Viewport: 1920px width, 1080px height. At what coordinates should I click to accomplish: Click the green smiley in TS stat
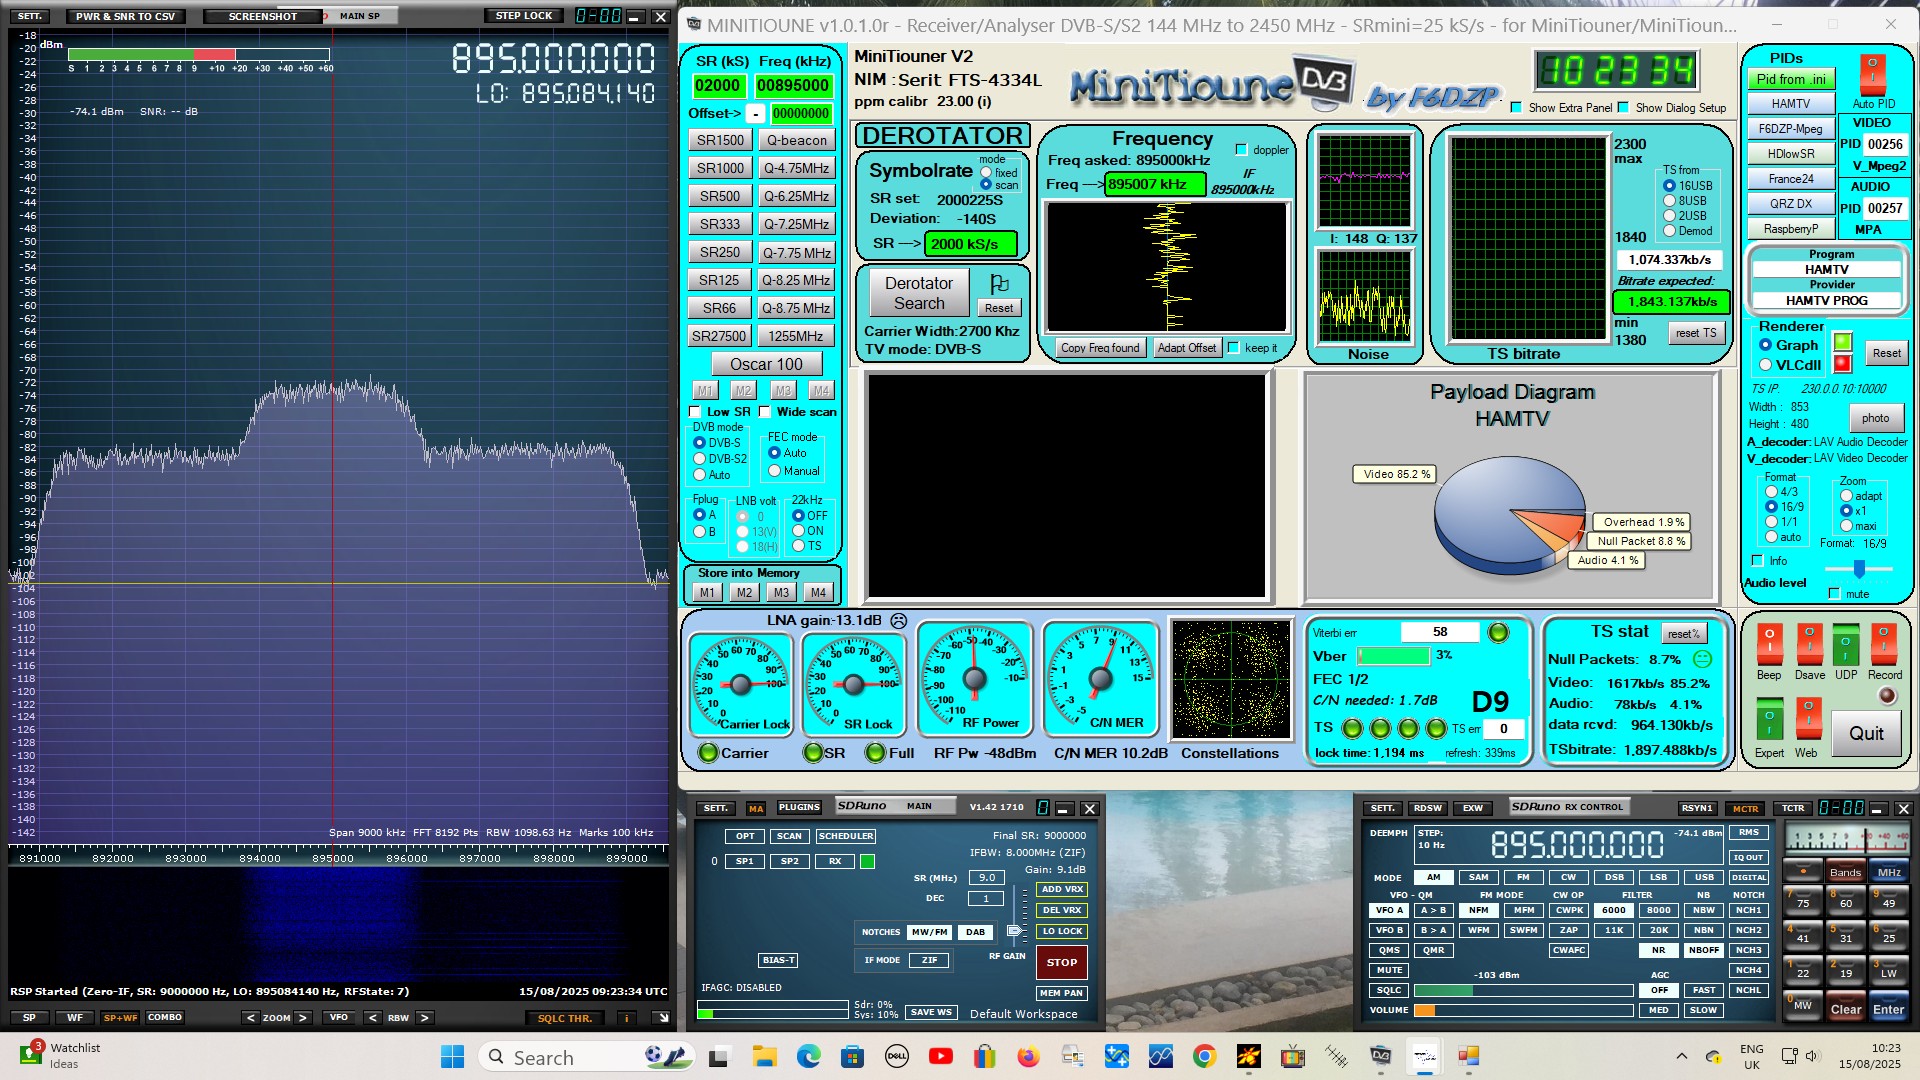pyautogui.click(x=1702, y=659)
